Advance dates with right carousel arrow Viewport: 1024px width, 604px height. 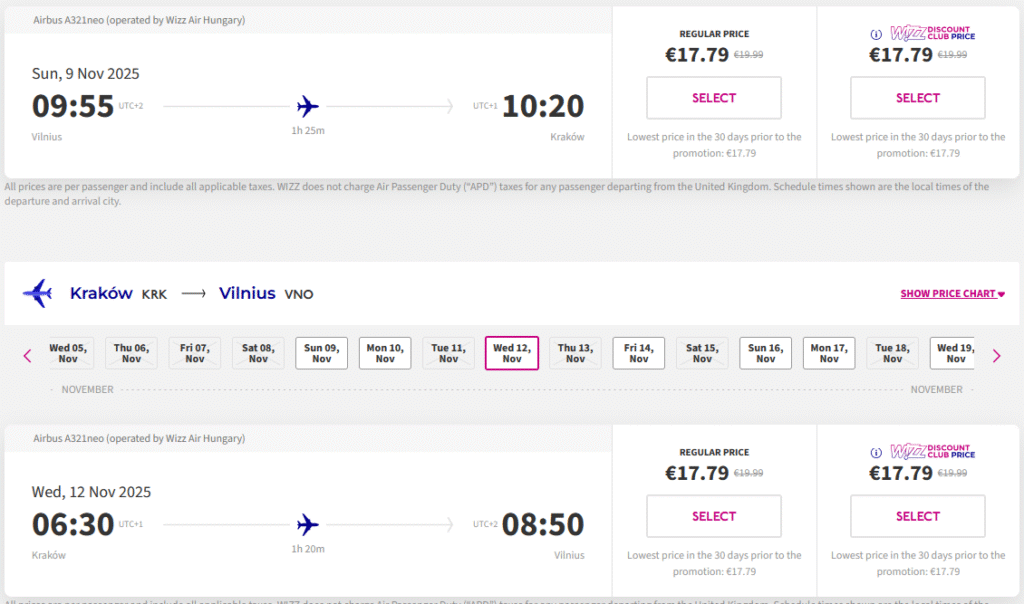coord(996,355)
